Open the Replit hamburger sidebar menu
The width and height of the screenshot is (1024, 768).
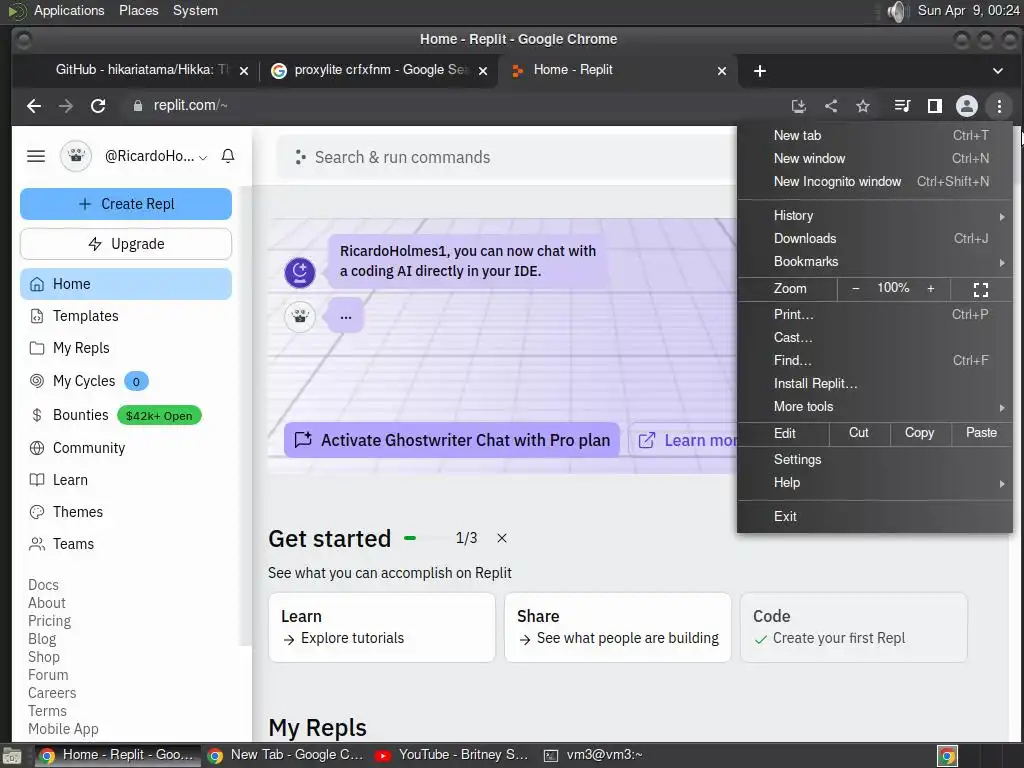[36, 156]
